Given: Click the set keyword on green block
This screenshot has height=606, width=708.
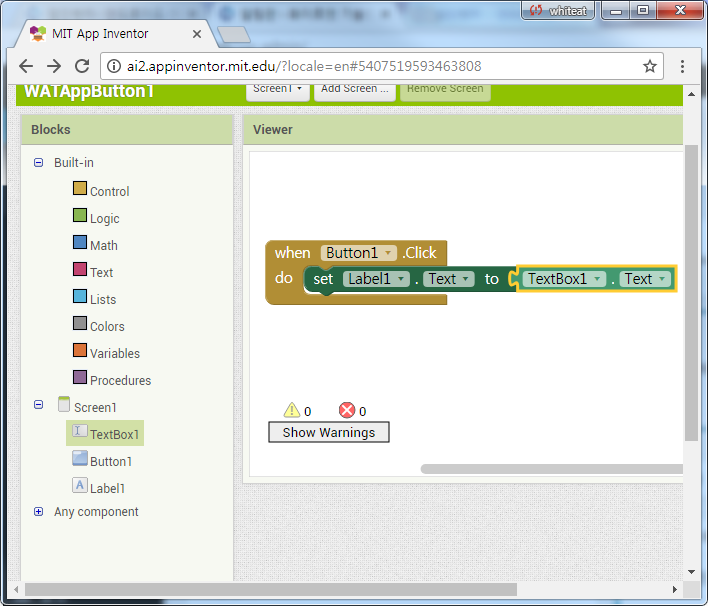Looking at the screenshot, I should 323,279.
